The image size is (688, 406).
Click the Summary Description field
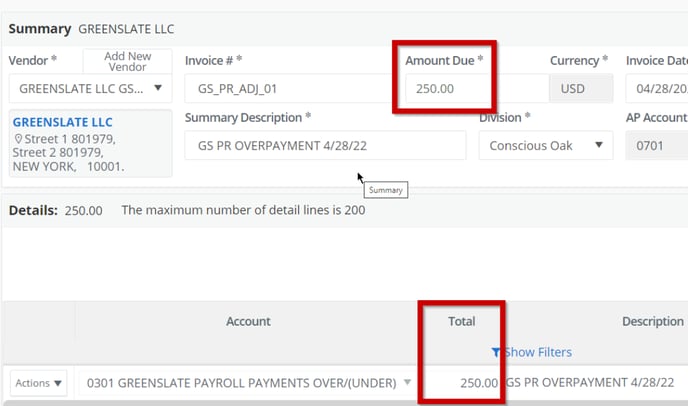tap(325, 145)
